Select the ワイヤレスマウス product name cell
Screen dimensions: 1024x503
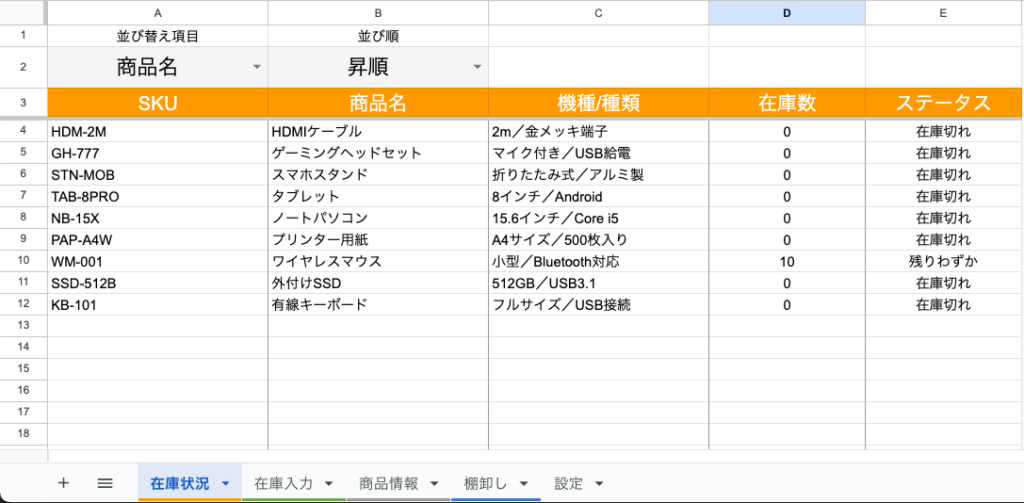click(377, 261)
